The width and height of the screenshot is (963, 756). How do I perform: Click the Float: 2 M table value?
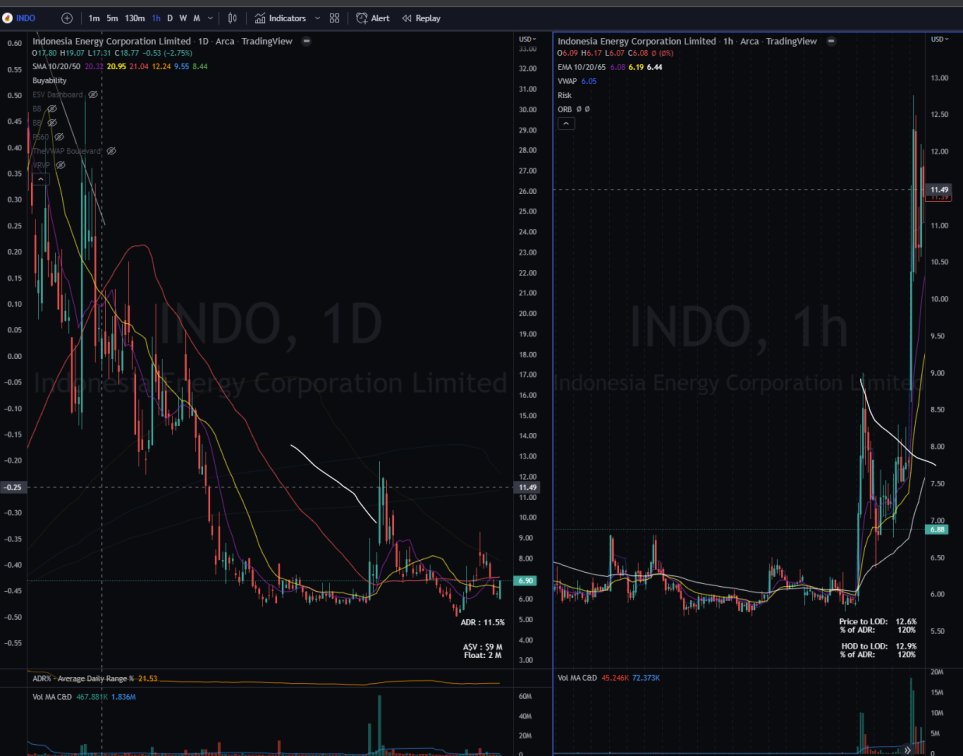click(483, 655)
